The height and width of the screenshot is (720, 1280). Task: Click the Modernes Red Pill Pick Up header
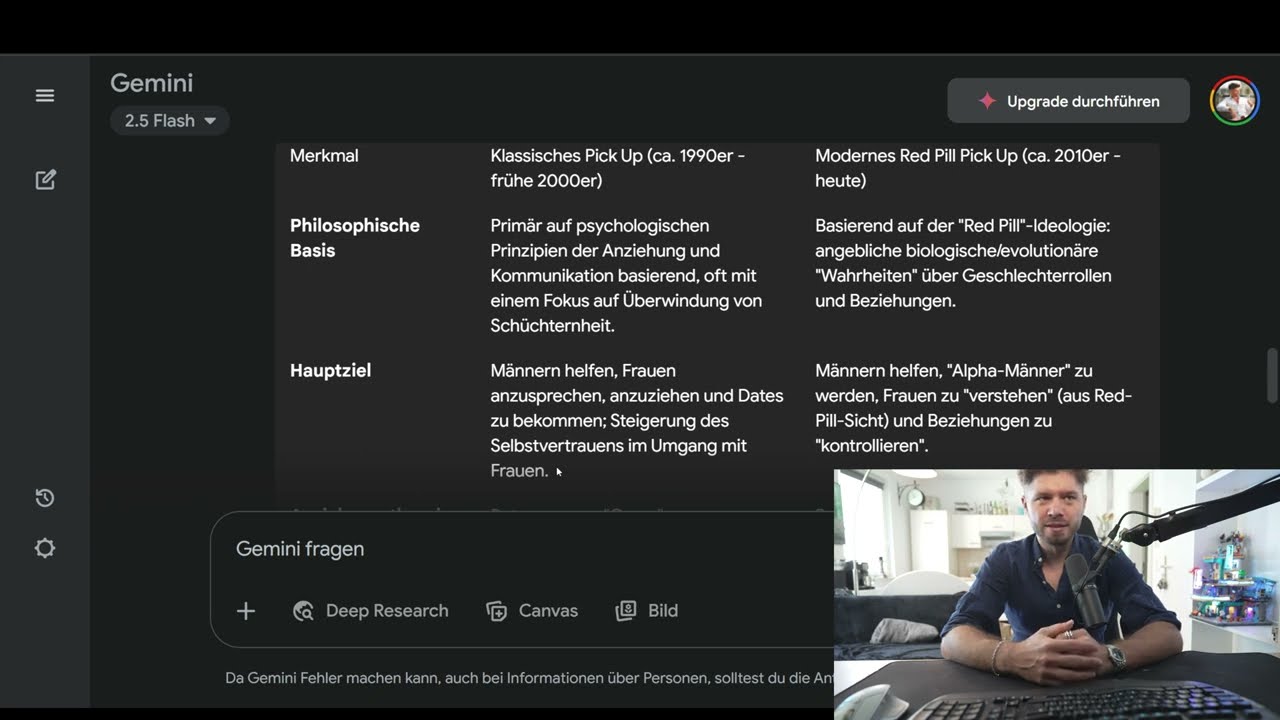pos(968,168)
